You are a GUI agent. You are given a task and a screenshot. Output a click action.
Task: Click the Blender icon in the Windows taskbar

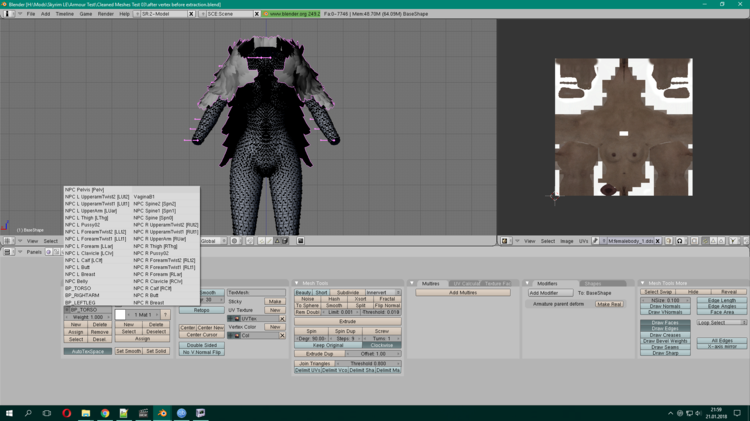tap(162, 413)
